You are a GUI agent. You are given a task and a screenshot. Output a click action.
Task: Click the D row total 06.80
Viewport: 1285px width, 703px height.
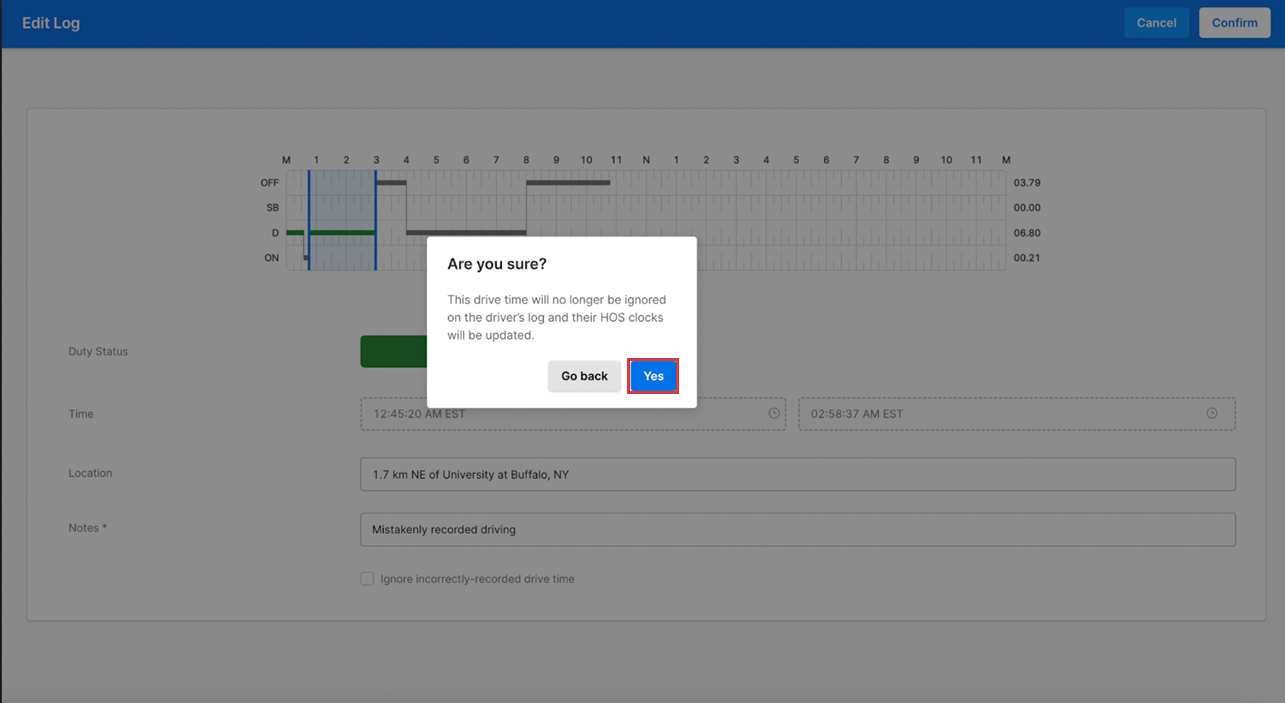pyautogui.click(x=1027, y=233)
